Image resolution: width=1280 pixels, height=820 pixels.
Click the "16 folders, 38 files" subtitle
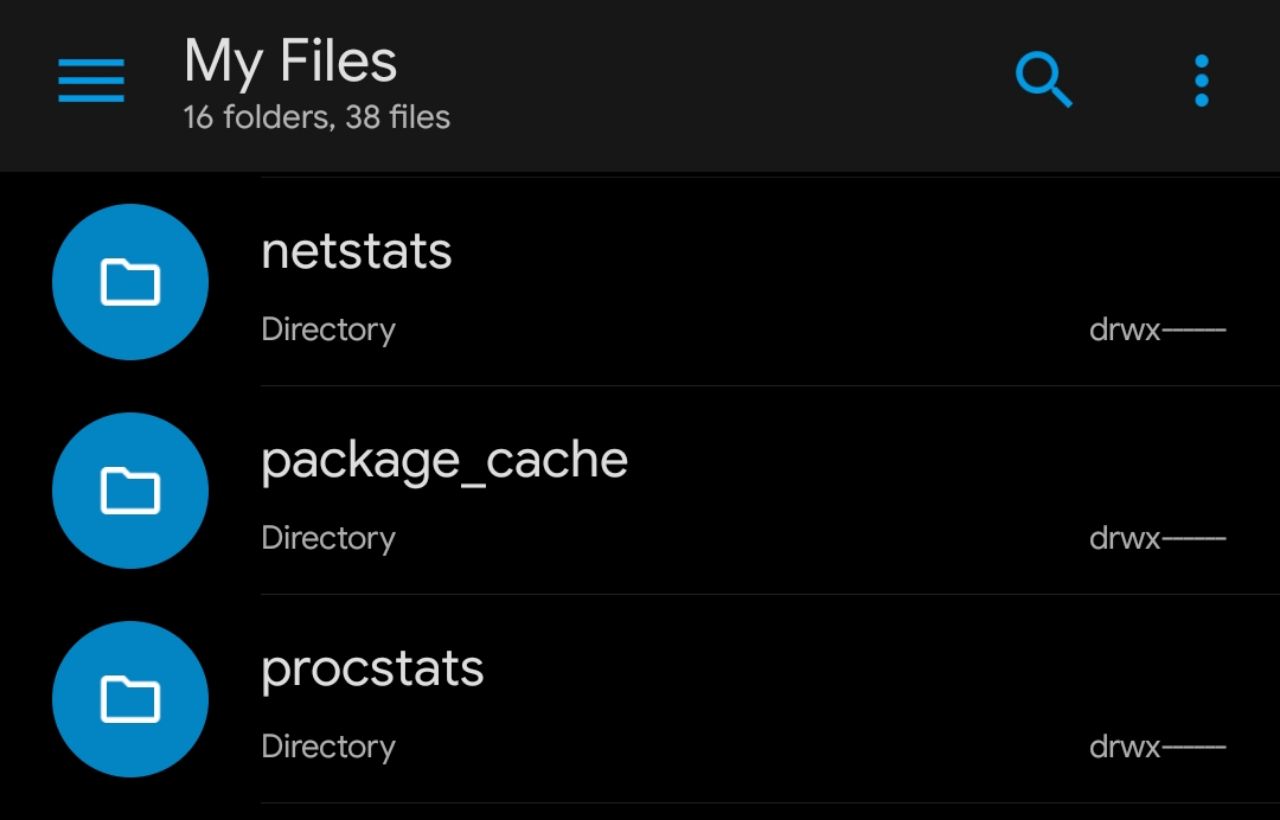(316, 118)
